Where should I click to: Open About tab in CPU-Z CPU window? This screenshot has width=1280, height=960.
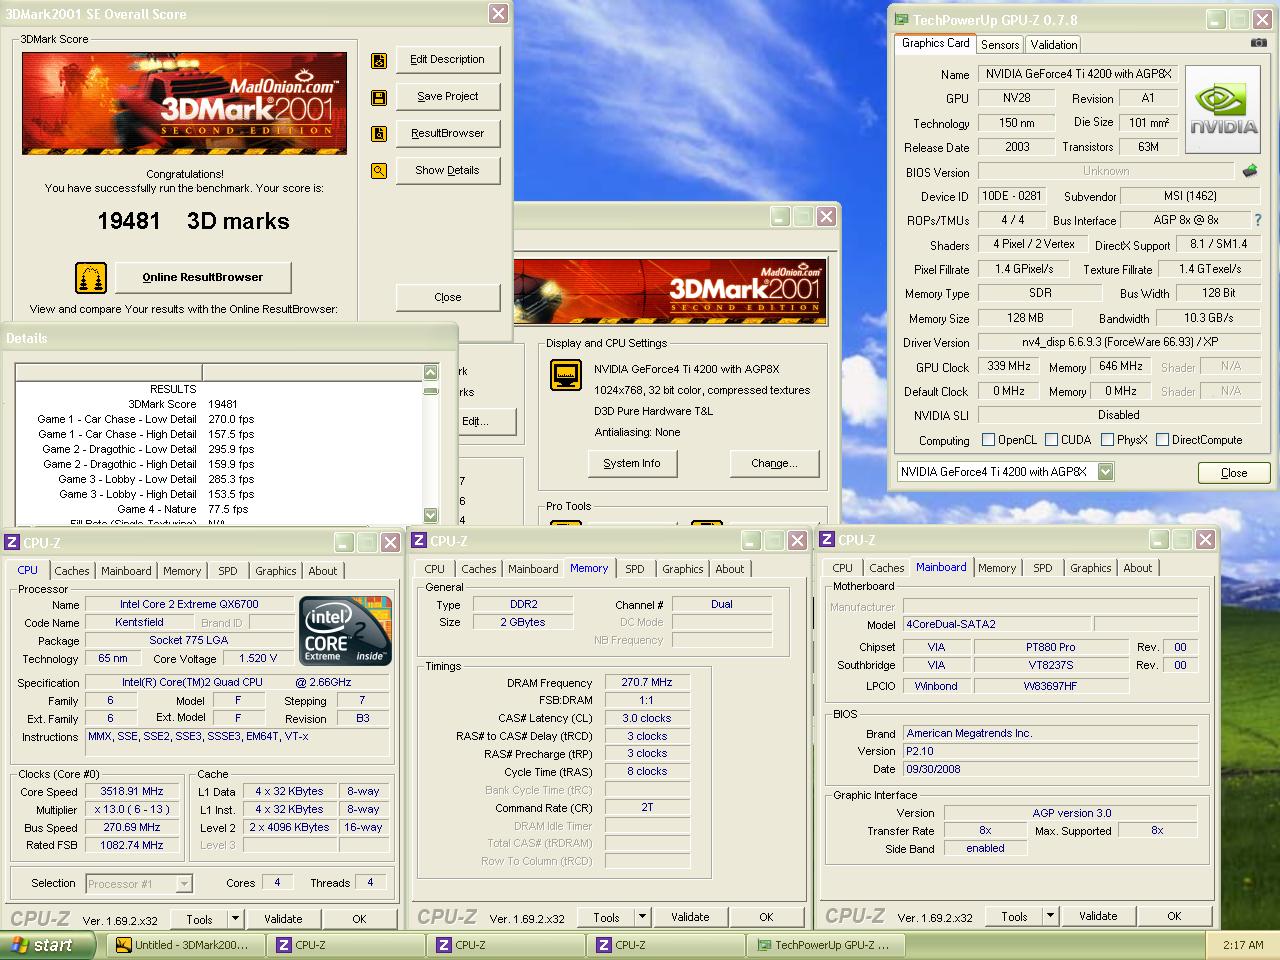[x=323, y=571]
